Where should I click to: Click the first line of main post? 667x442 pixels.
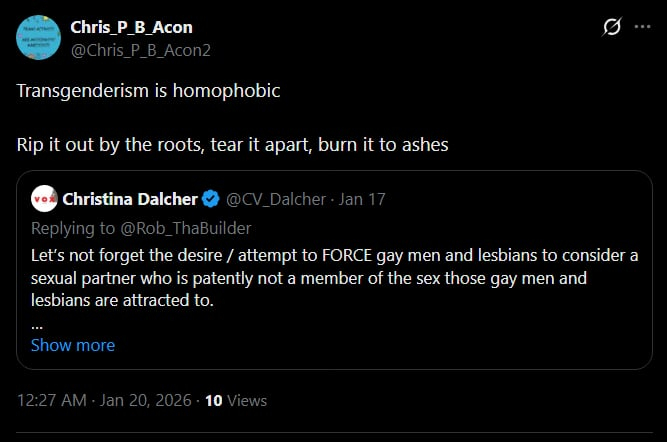148,90
